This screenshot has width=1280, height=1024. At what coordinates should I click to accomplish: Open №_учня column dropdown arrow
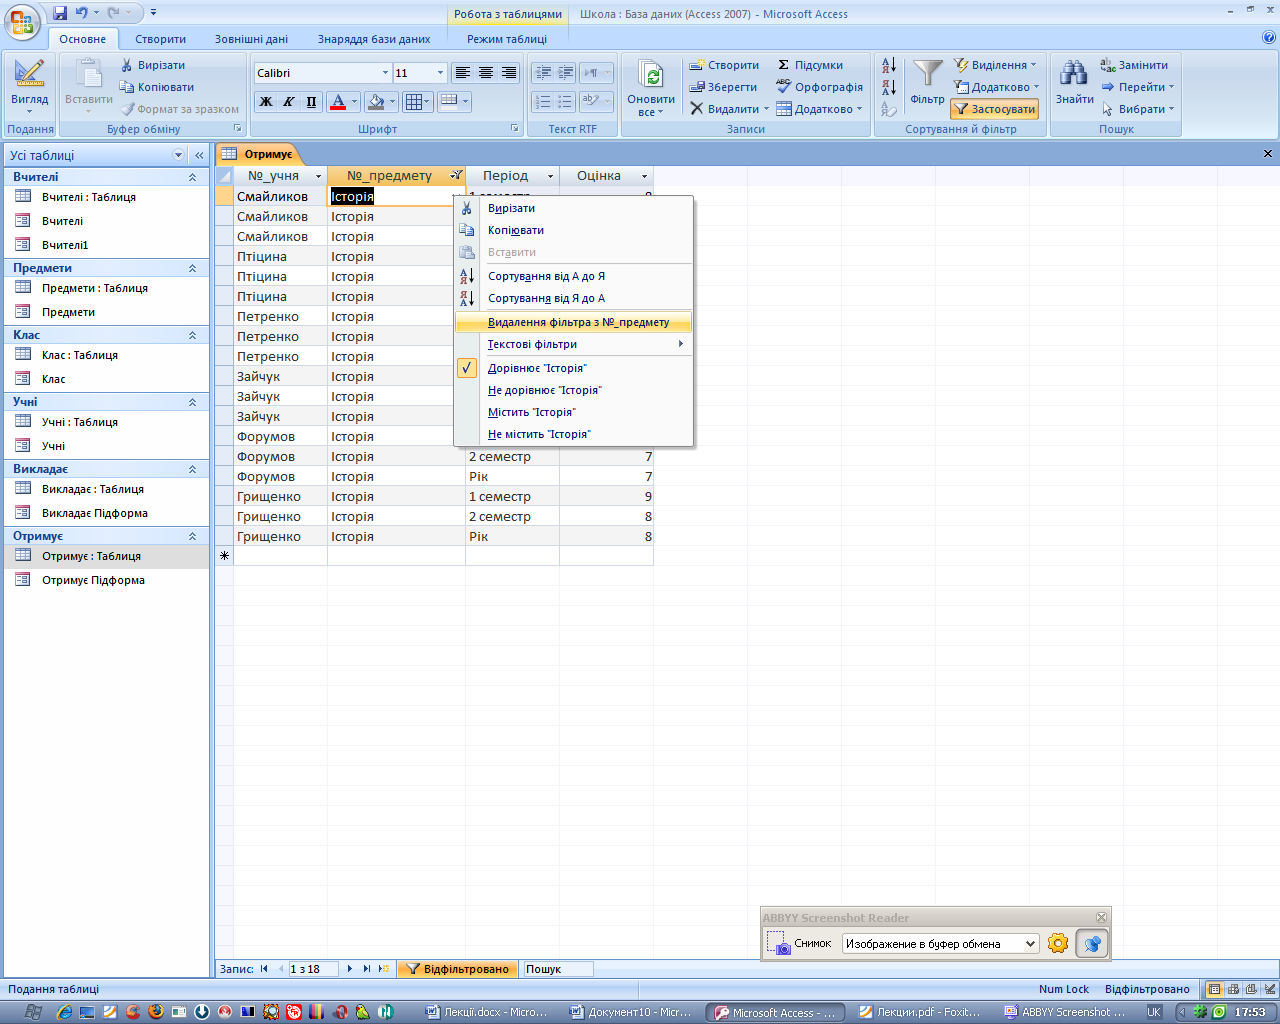click(x=319, y=176)
